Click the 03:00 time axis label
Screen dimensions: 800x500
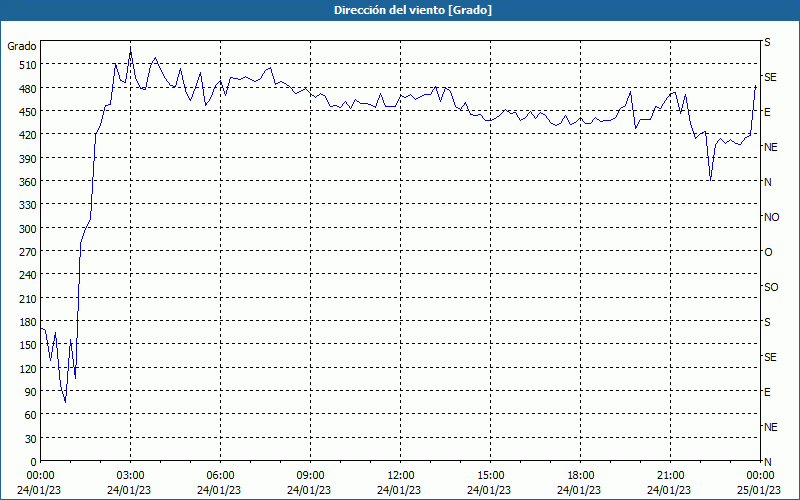click(130, 476)
